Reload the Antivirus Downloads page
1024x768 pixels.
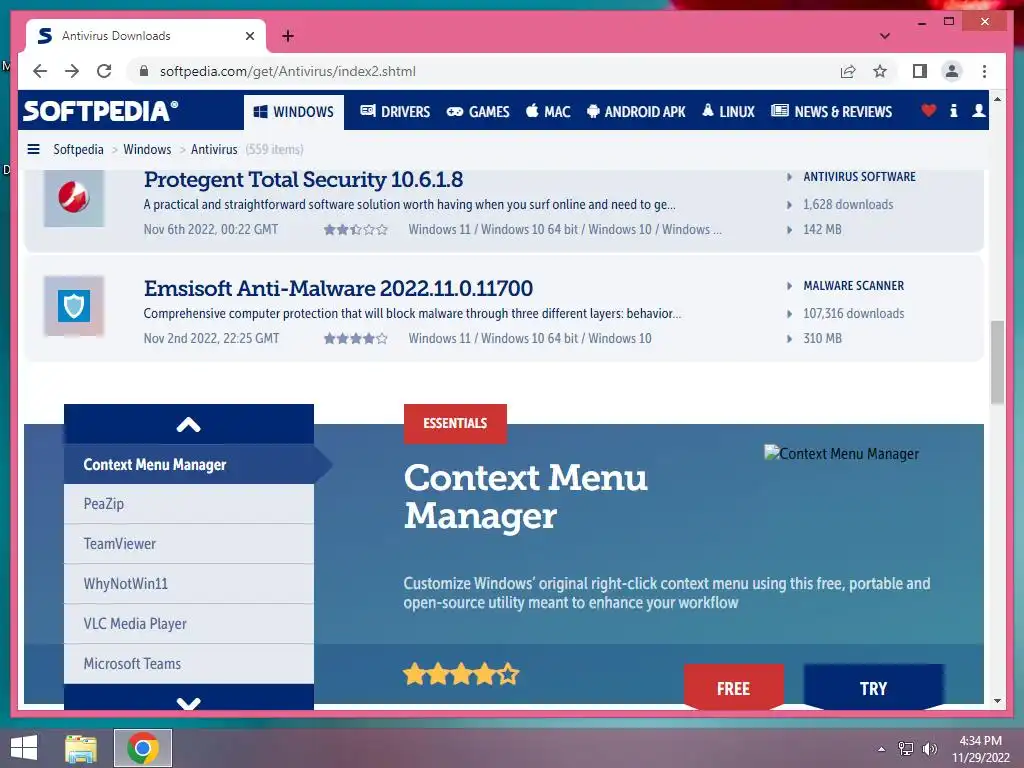click(104, 71)
